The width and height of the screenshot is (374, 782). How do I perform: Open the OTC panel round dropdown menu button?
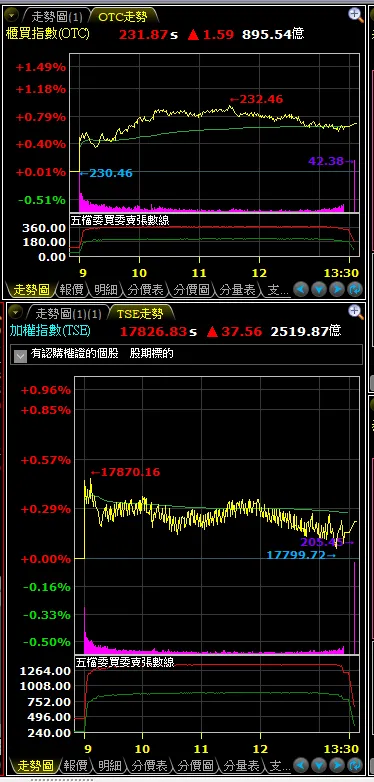[x=11, y=16]
